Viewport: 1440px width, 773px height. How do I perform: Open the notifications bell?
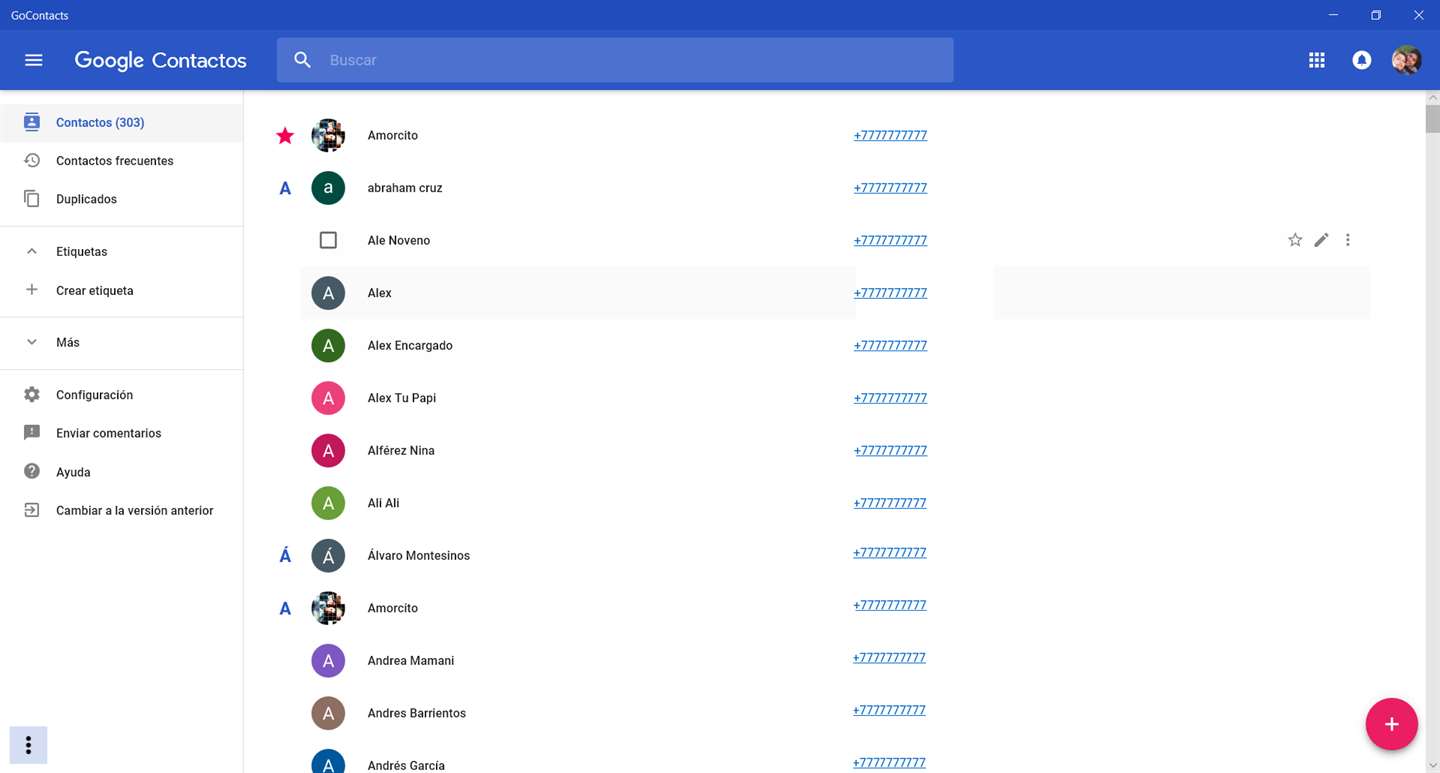tap(1361, 60)
